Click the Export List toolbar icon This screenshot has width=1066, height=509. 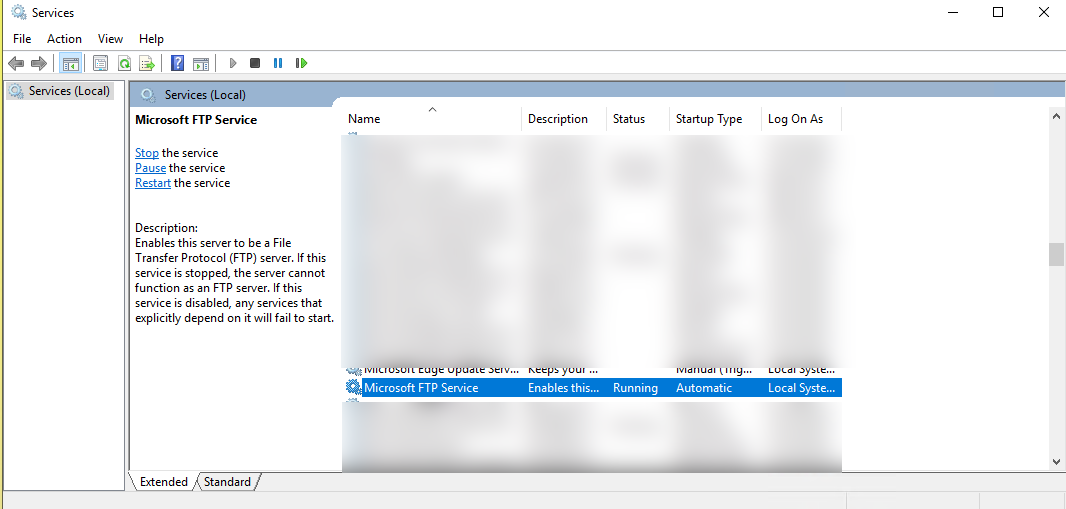(148, 63)
